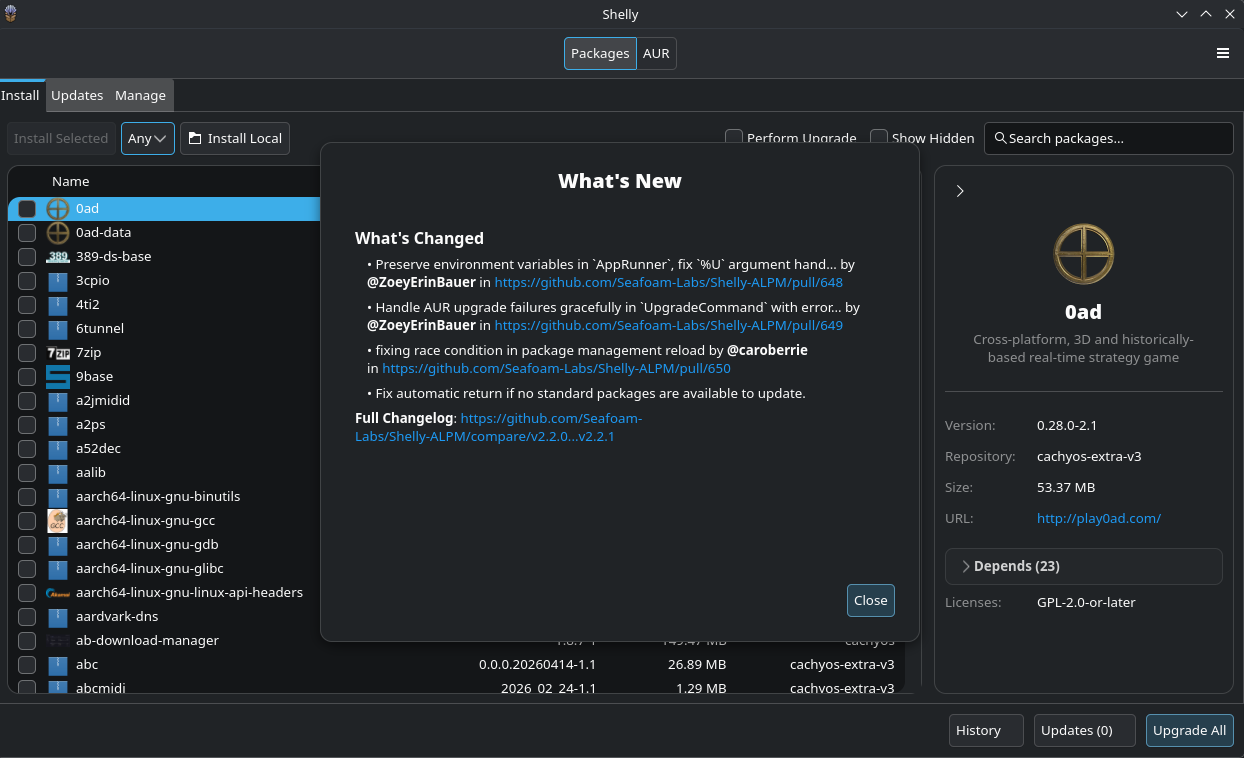Click the Updates (0) button

click(1085, 730)
